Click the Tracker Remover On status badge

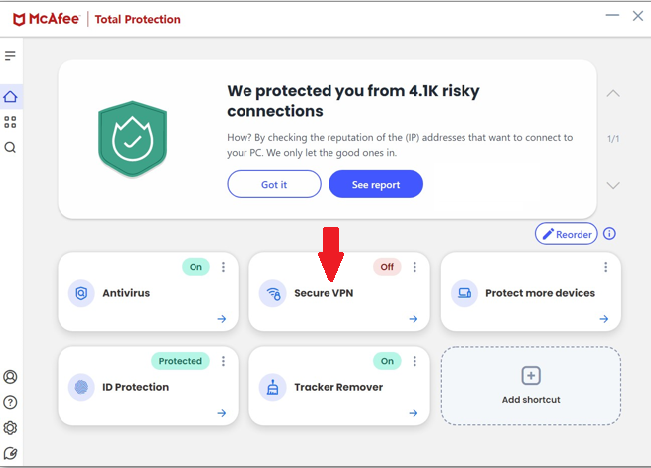(x=387, y=361)
